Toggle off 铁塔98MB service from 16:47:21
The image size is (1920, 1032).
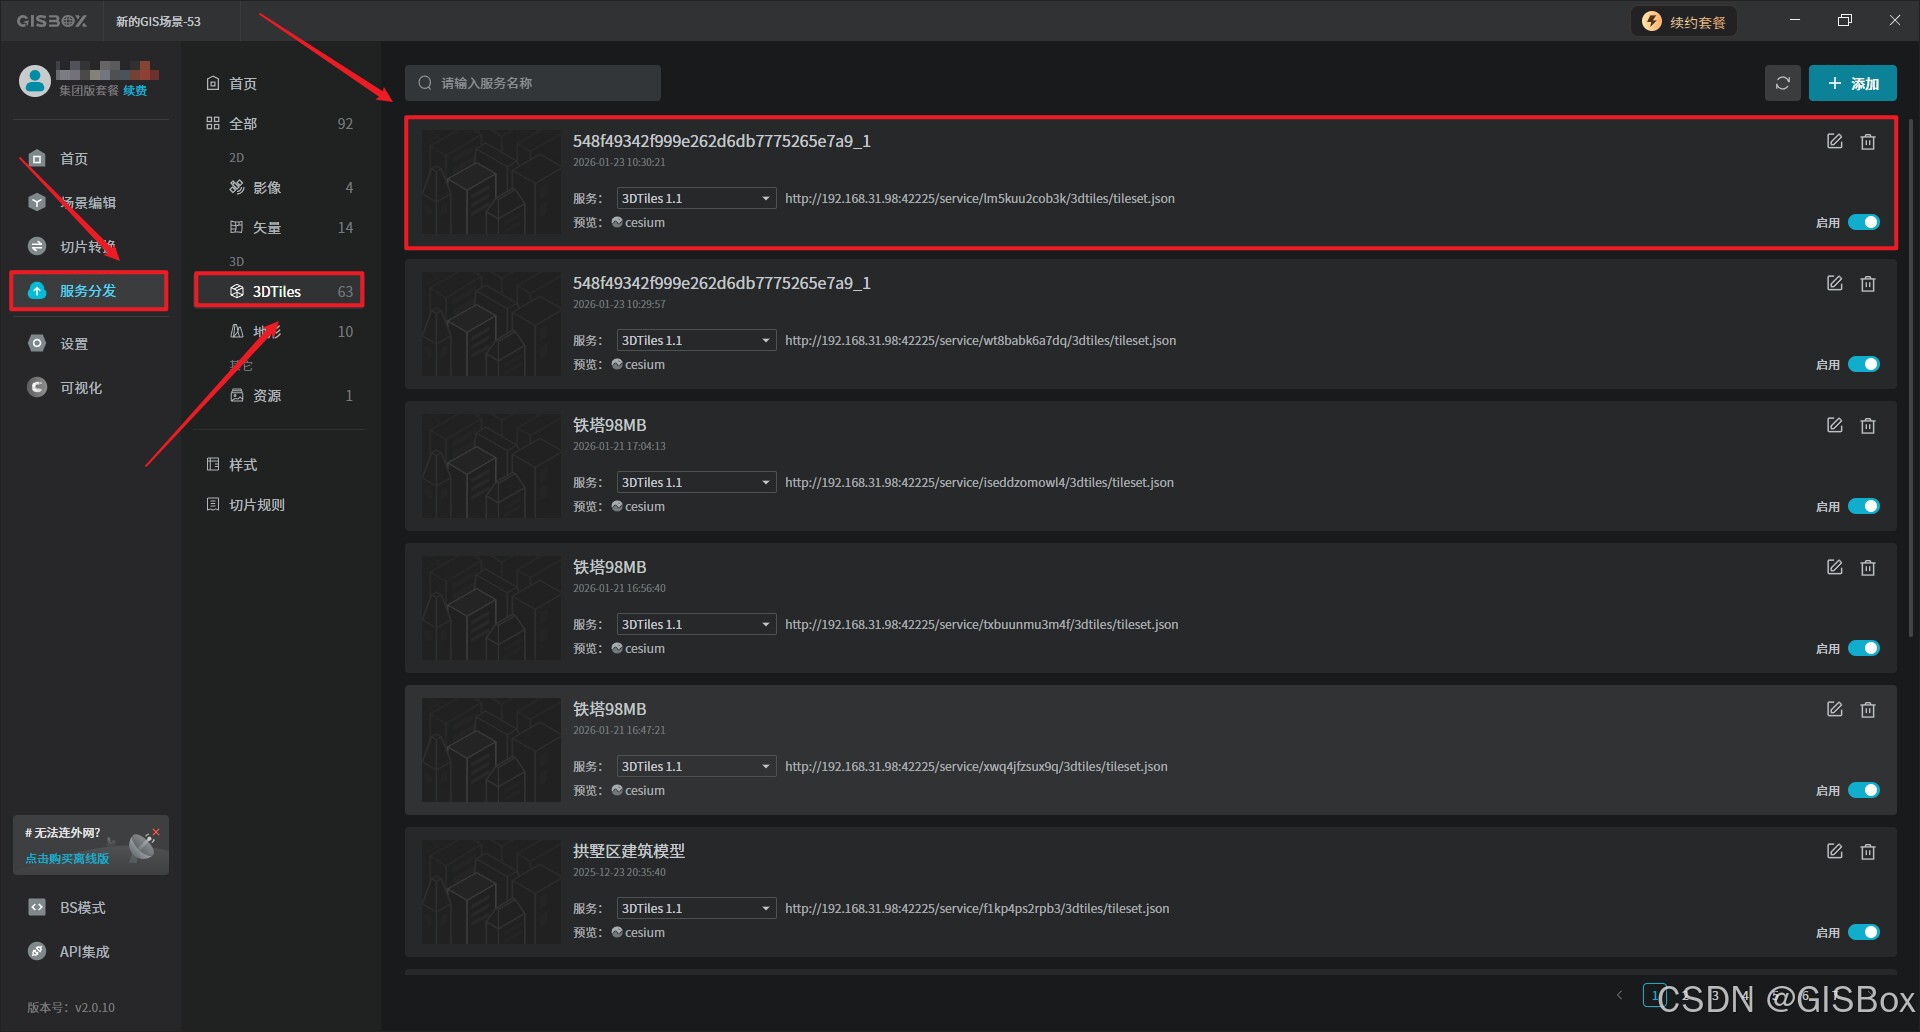point(1863,790)
